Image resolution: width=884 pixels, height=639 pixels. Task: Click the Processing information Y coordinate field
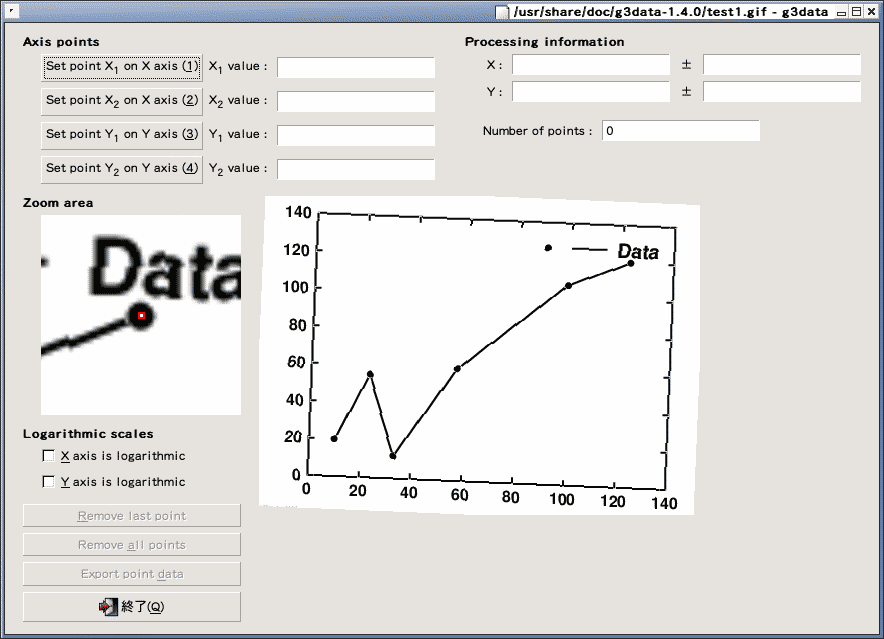point(591,91)
